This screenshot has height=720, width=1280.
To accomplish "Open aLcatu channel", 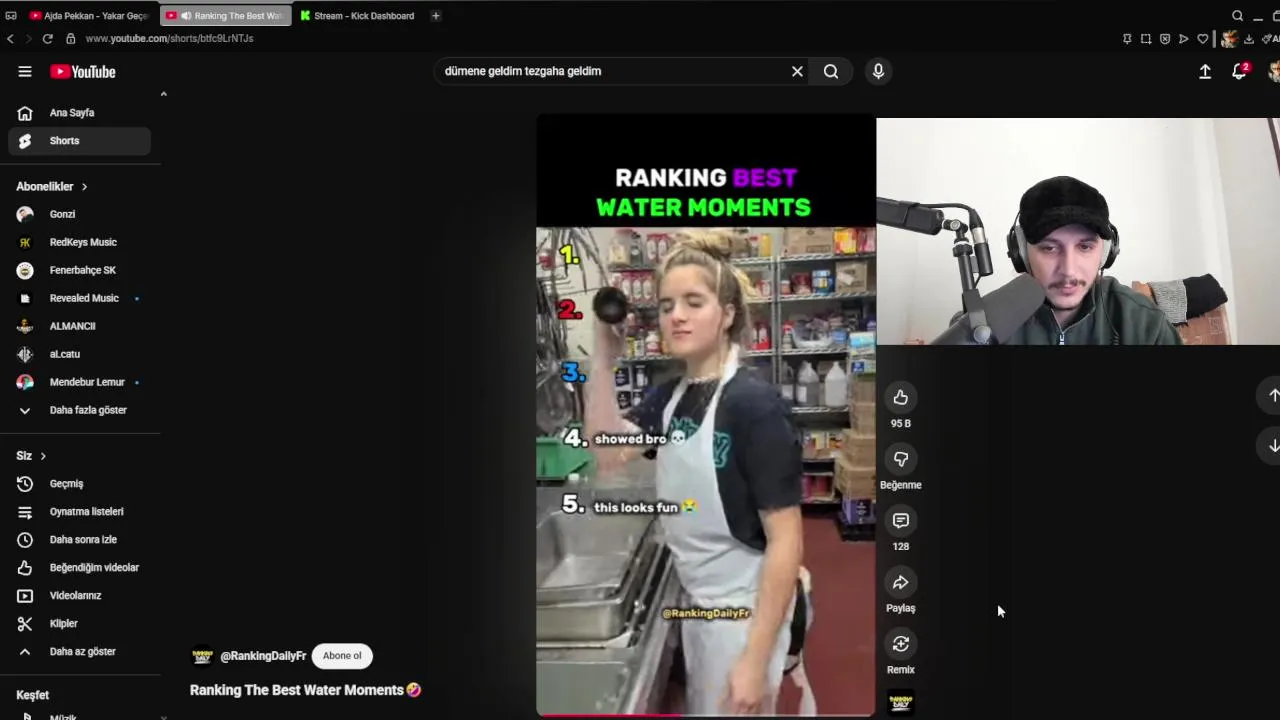I will pyautogui.click(x=80, y=354).
